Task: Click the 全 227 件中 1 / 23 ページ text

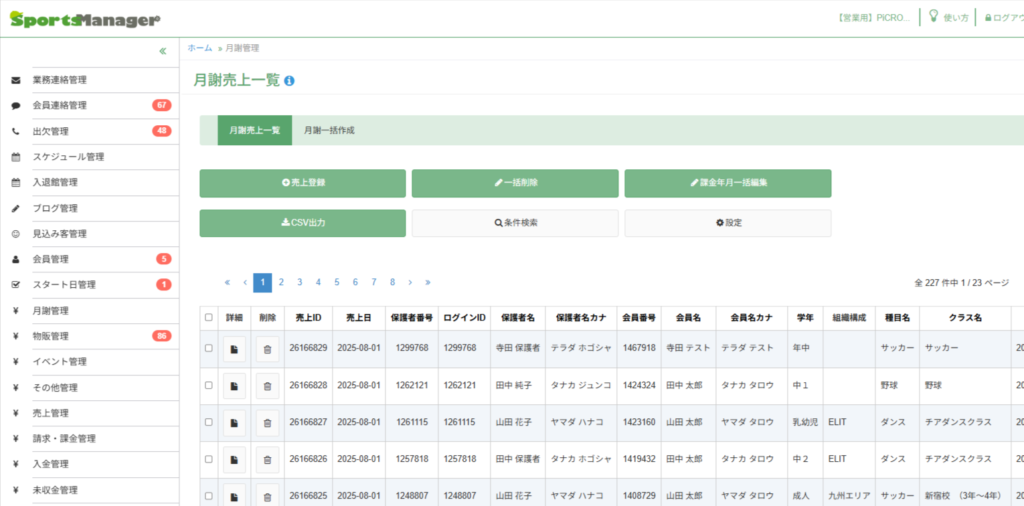Action: [x=962, y=283]
